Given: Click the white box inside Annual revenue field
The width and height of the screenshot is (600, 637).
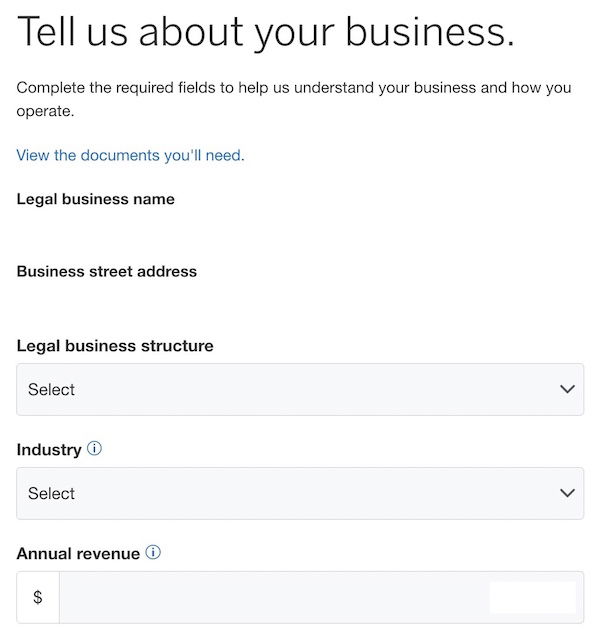Looking at the screenshot, I should click(533, 598).
